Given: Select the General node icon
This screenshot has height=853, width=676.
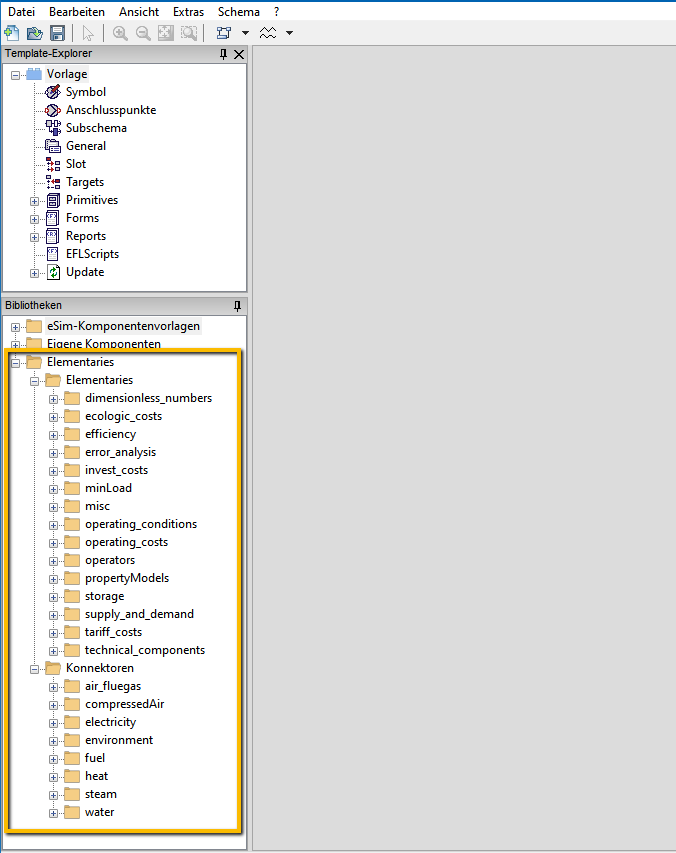Looking at the screenshot, I should click(x=53, y=146).
